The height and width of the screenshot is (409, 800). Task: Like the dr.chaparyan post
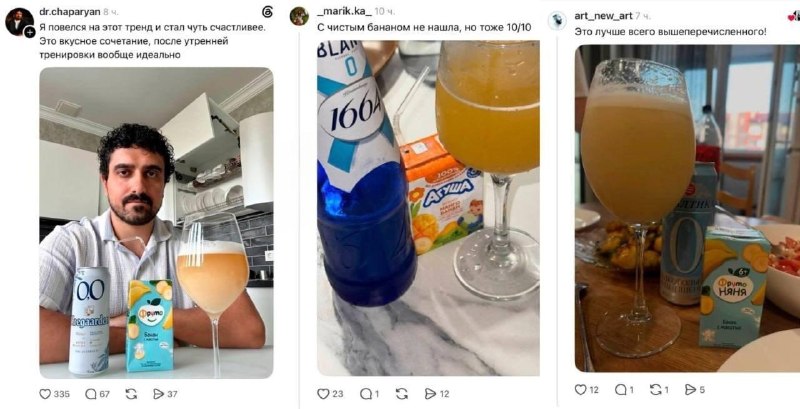45,394
